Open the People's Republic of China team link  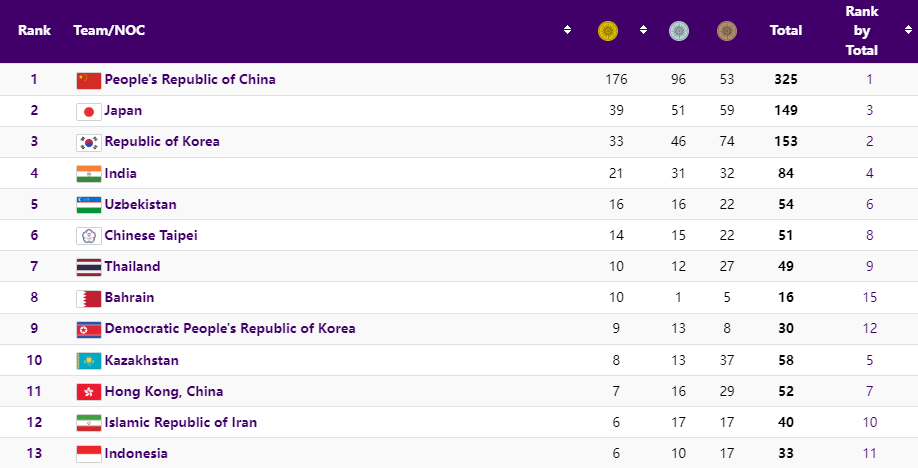coord(190,80)
